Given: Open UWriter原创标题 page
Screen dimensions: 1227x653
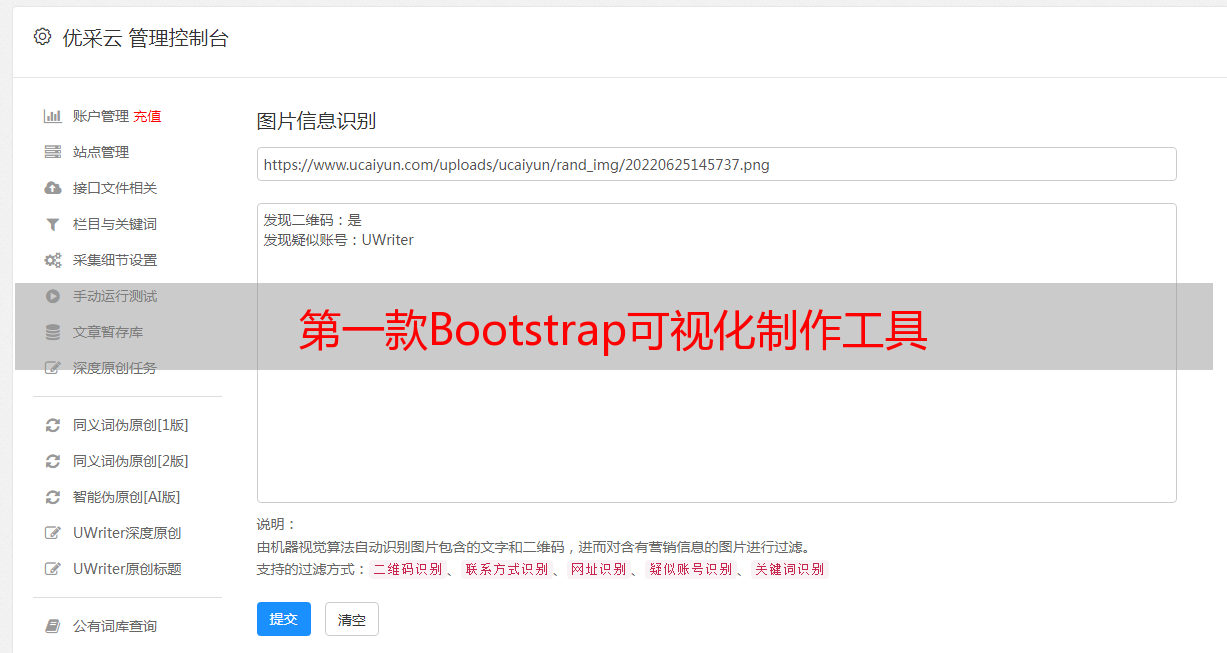Looking at the screenshot, I should point(127,569).
